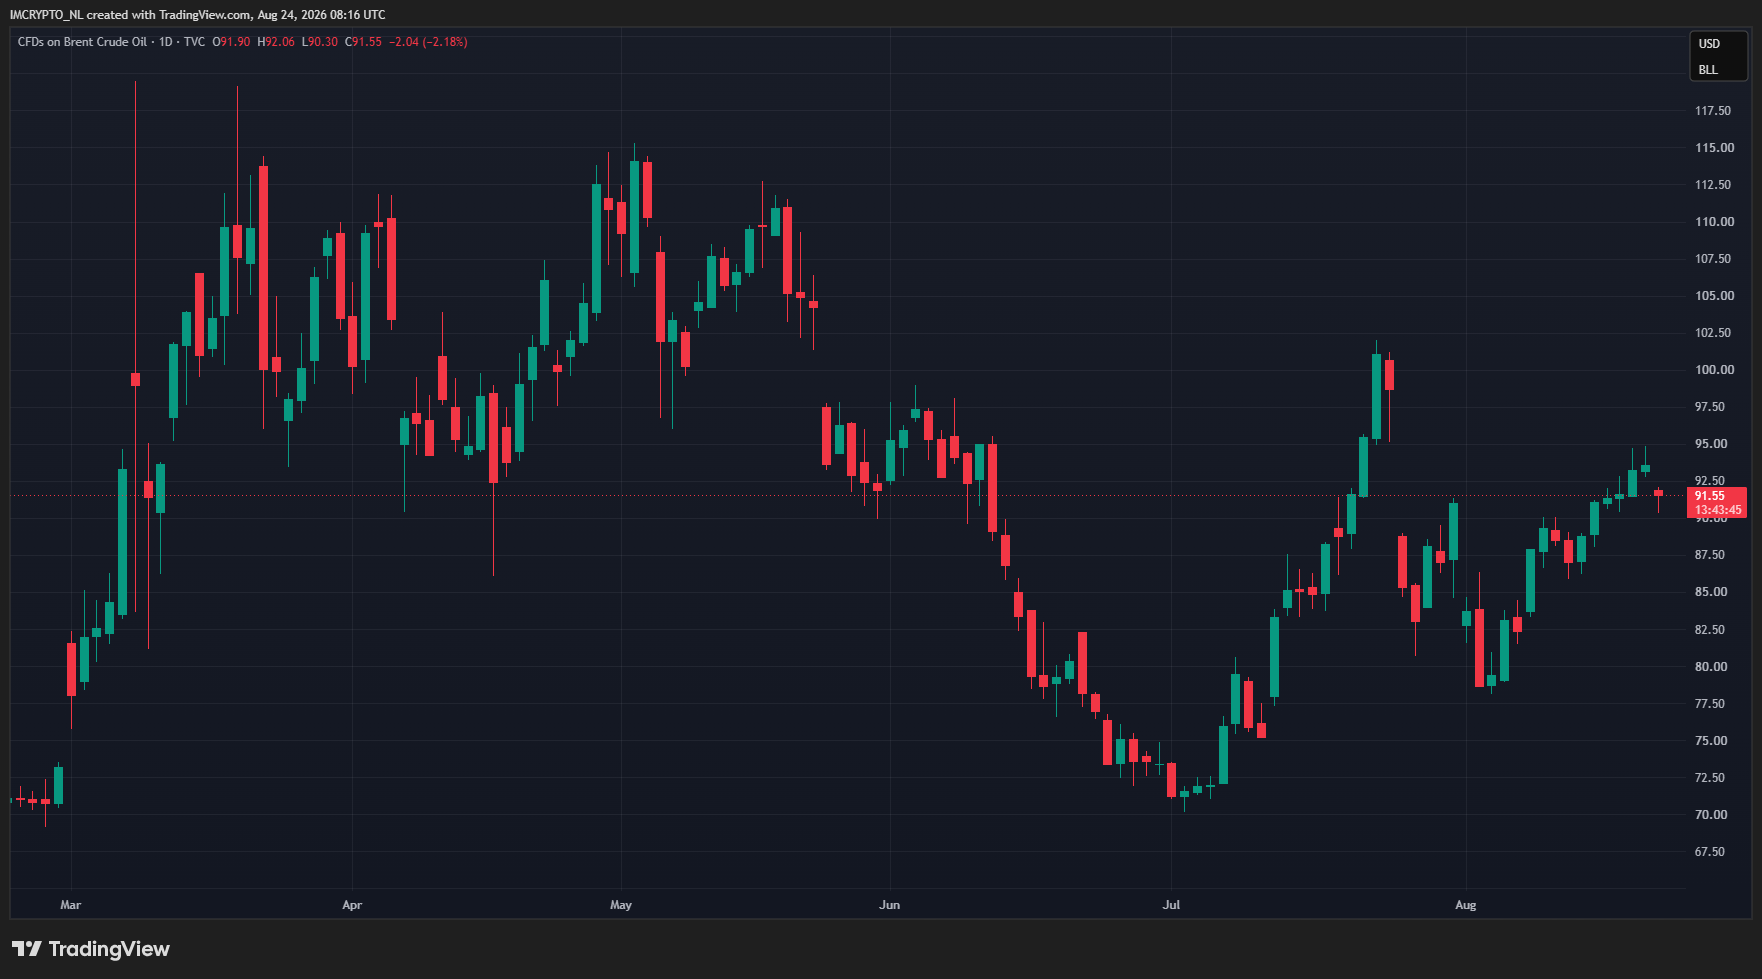This screenshot has width=1762, height=979.
Task: Click the bar countdown 13:43:45
Action: 1718,510
